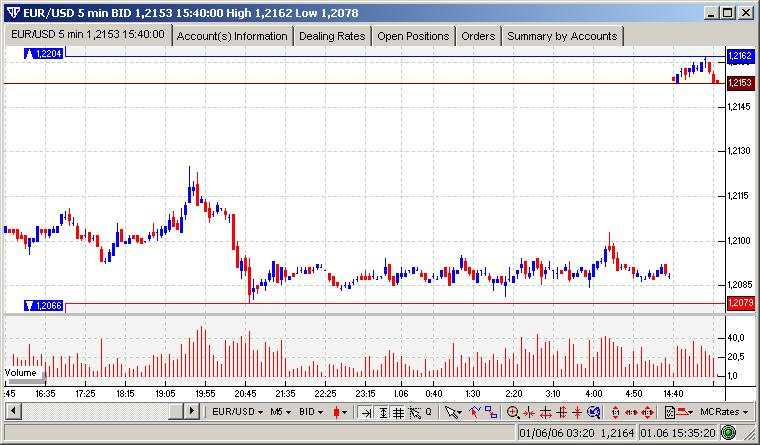The height and width of the screenshot is (445, 760).
Task: Compress chart vertically icon
Action: (x=577, y=413)
